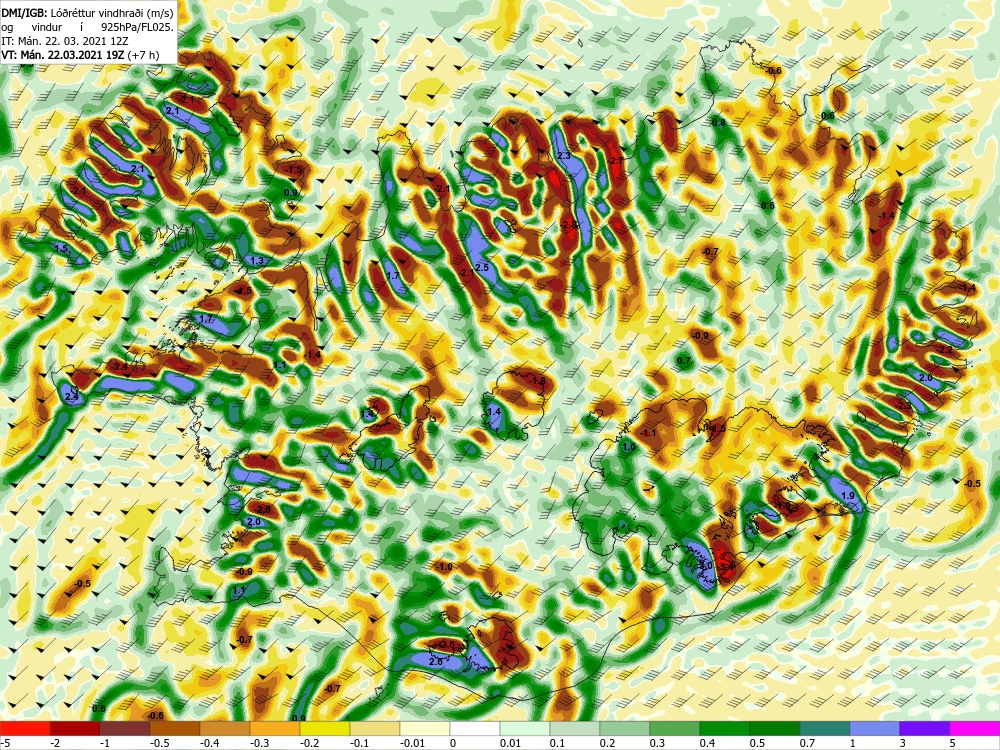Click the '-0.4' legend scale label
Screen dimensions: 1000x750
(208, 743)
